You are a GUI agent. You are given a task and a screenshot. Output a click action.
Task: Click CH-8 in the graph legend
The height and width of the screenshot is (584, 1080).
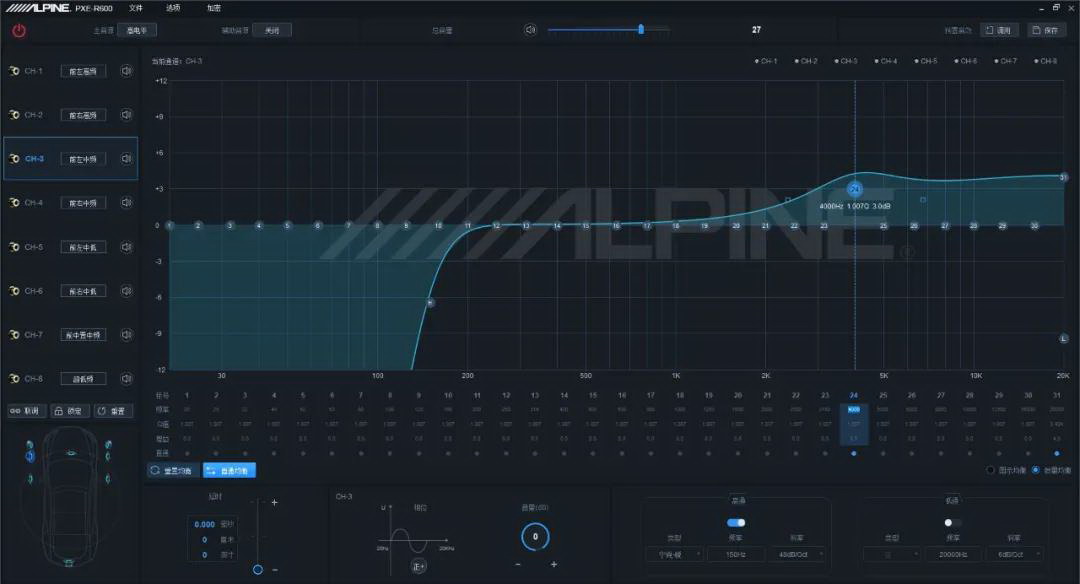click(1046, 61)
